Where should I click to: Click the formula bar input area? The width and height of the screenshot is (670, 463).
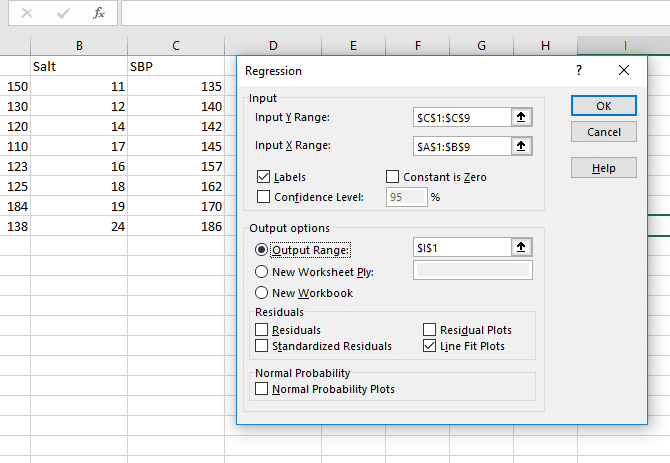(x=396, y=13)
